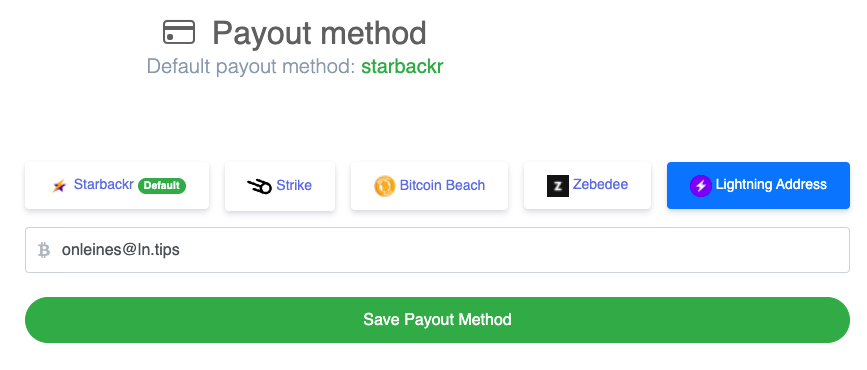Click the Payout method heading
867x370 pixels.
tap(319, 33)
